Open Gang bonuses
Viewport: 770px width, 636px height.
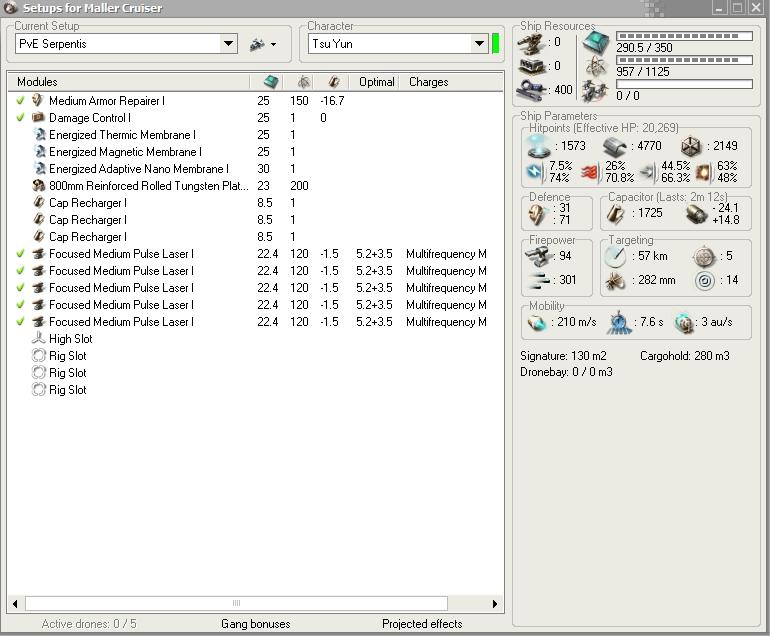[x=255, y=624]
